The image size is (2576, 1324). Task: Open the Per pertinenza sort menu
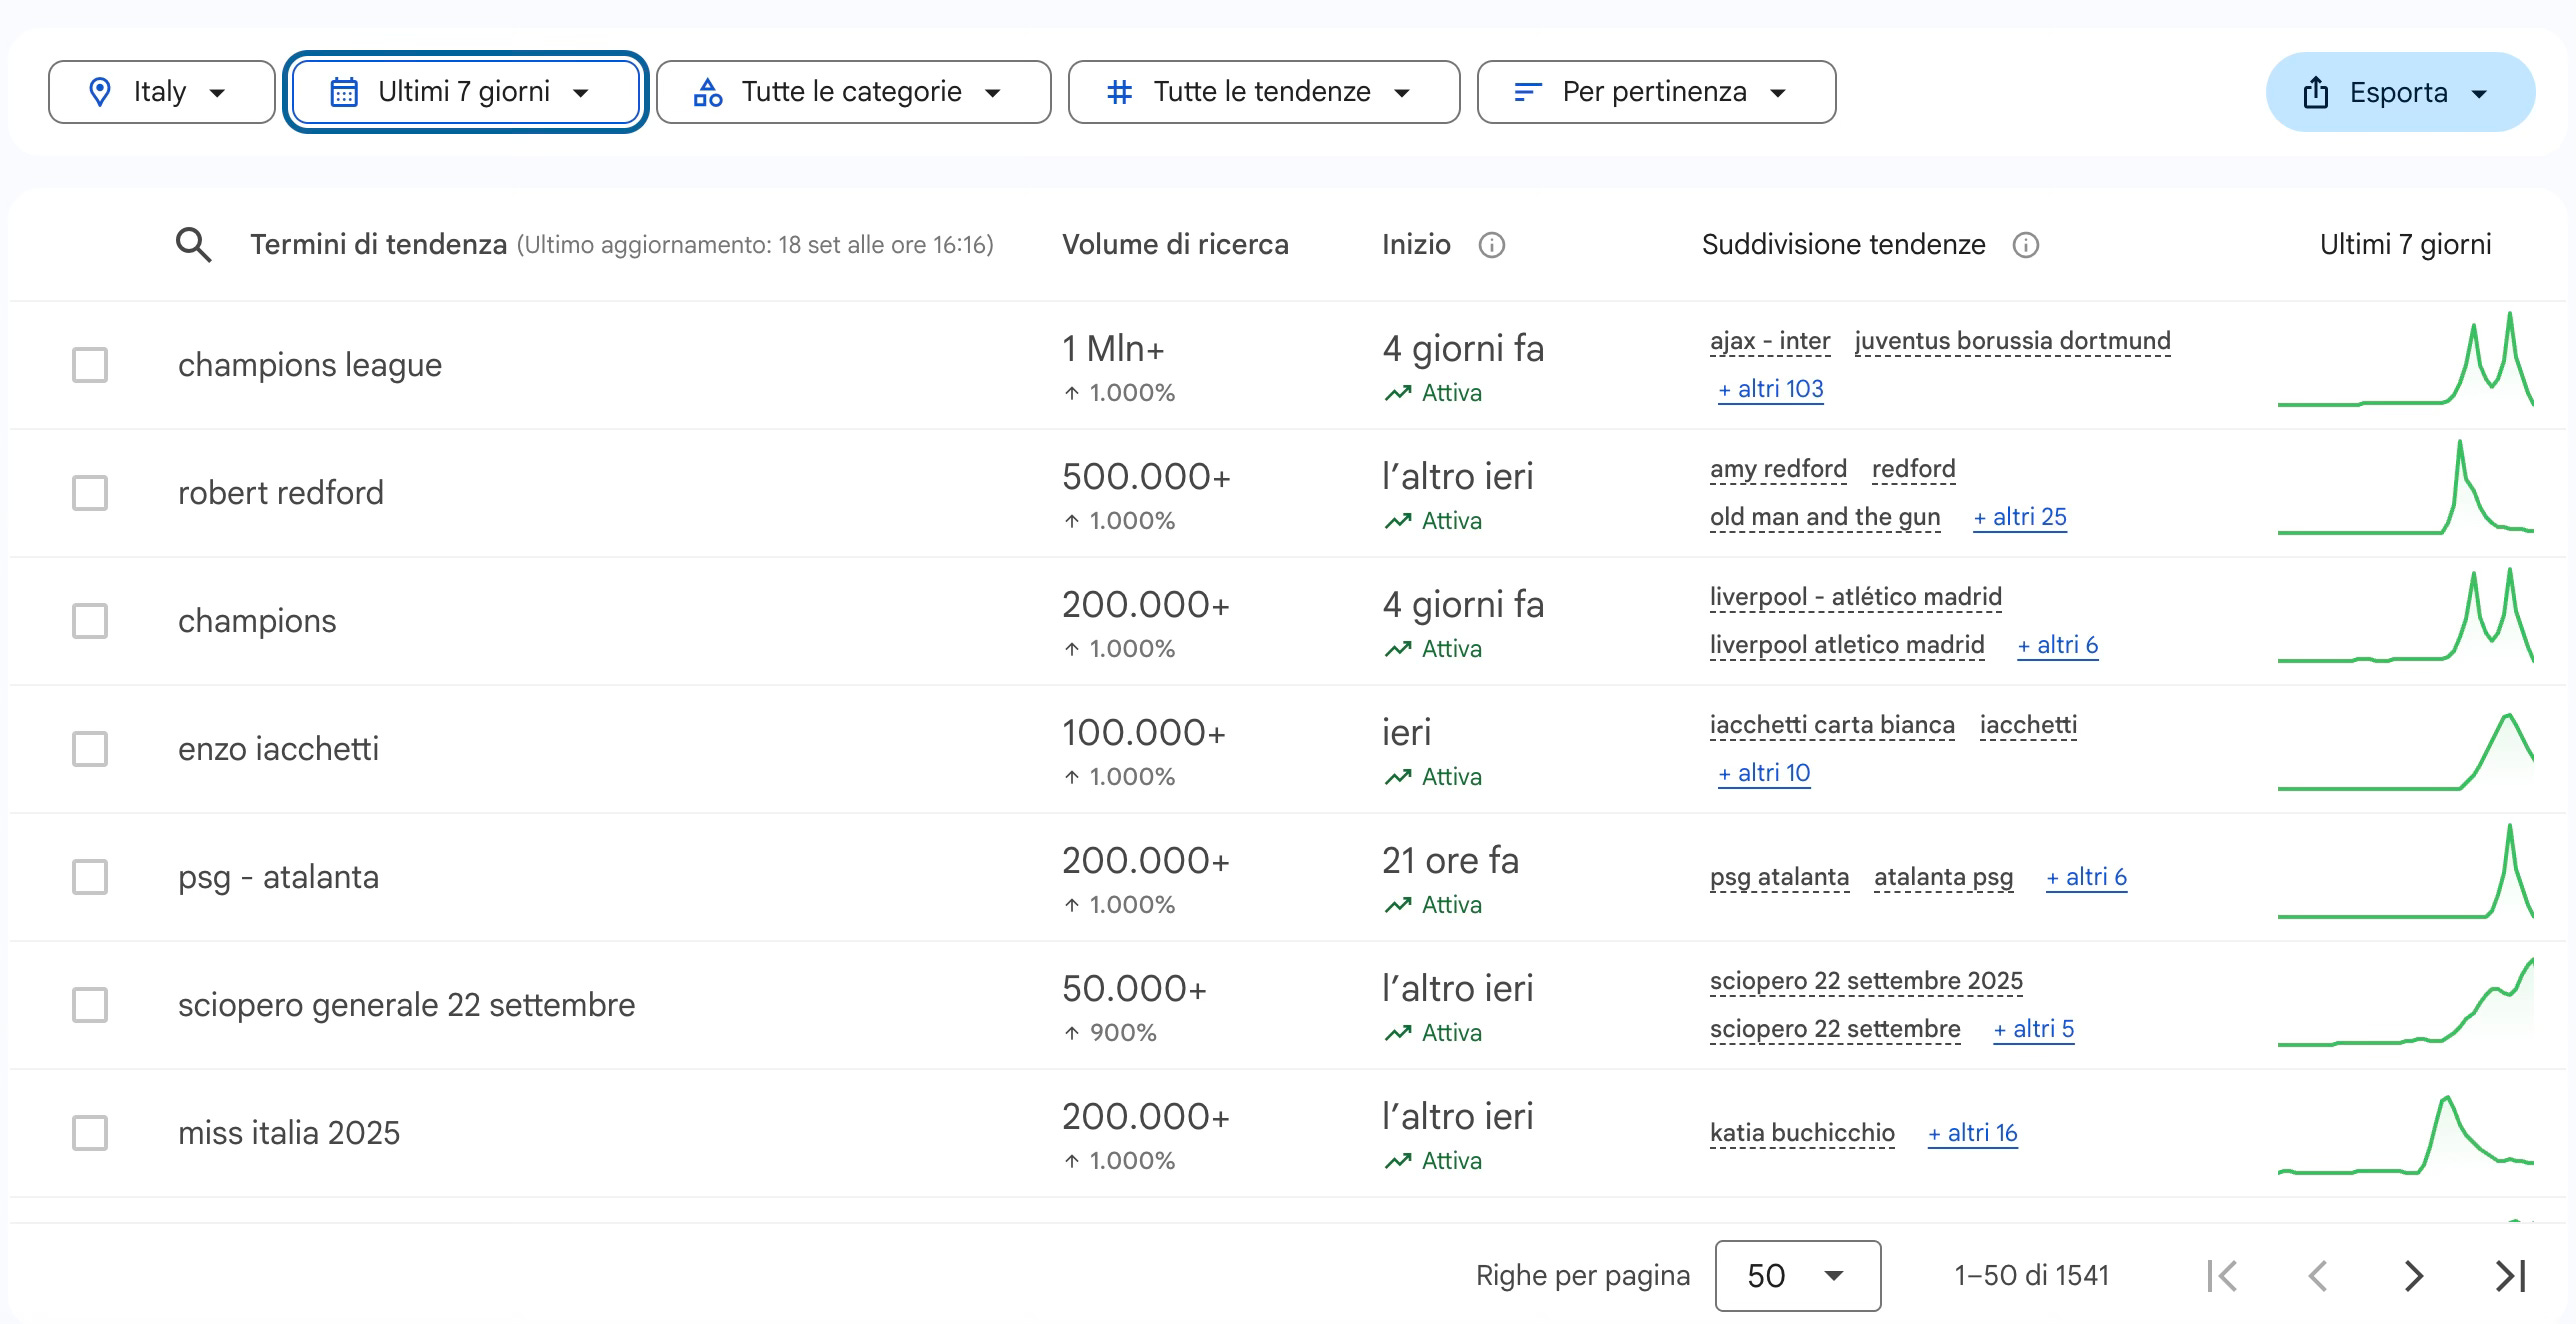1656,92
